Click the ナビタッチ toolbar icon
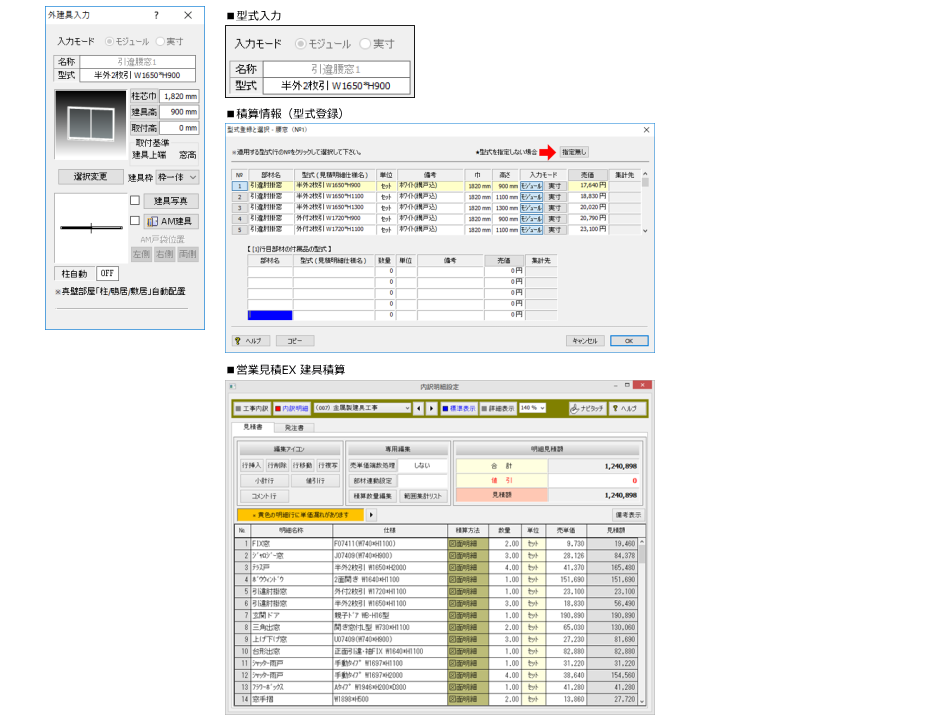The image size is (940, 726). click(x=588, y=408)
